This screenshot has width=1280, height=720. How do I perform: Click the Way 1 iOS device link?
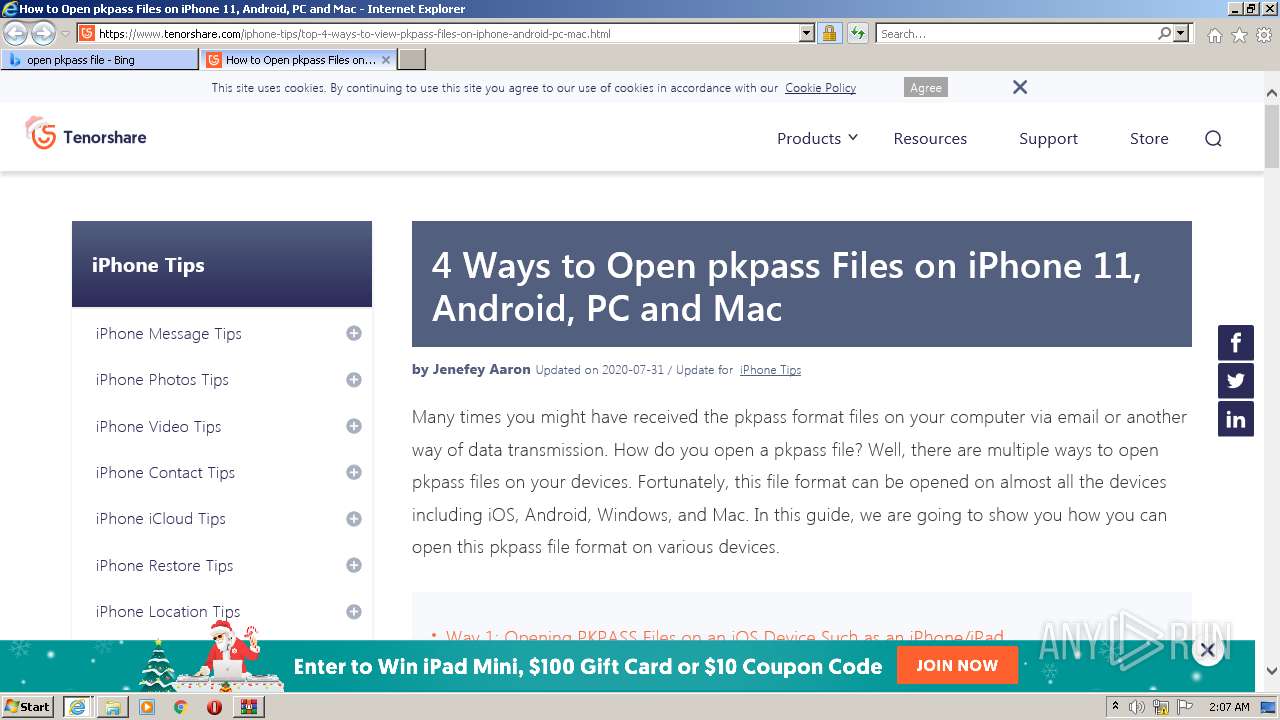click(724, 636)
